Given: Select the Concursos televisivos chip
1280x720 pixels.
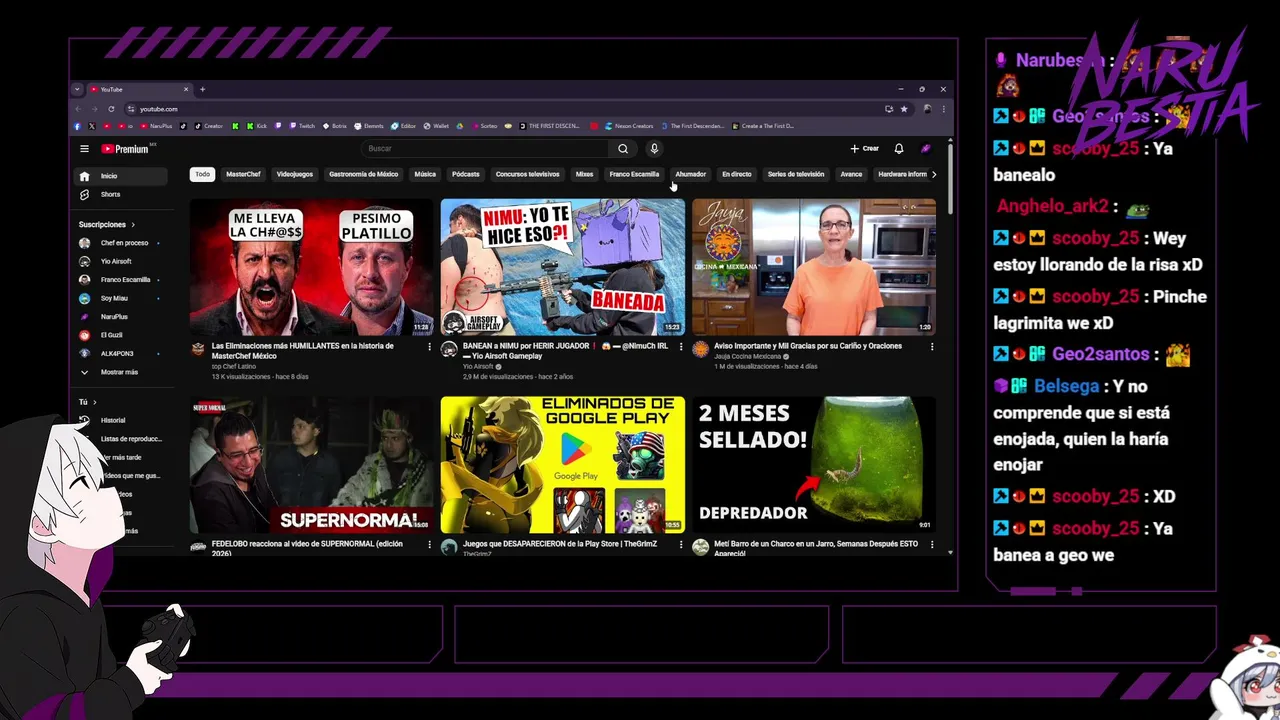Looking at the screenshot, I should [528, 174].
